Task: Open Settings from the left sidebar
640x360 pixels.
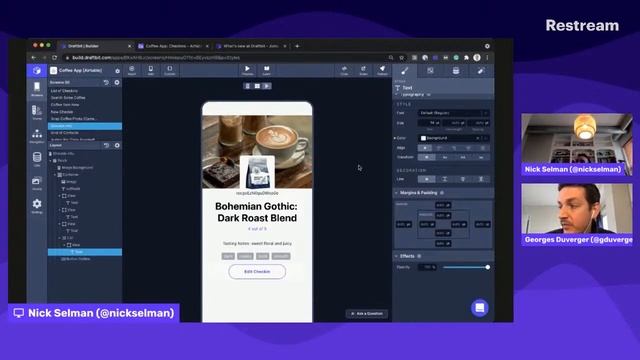Action: [37, 206]
